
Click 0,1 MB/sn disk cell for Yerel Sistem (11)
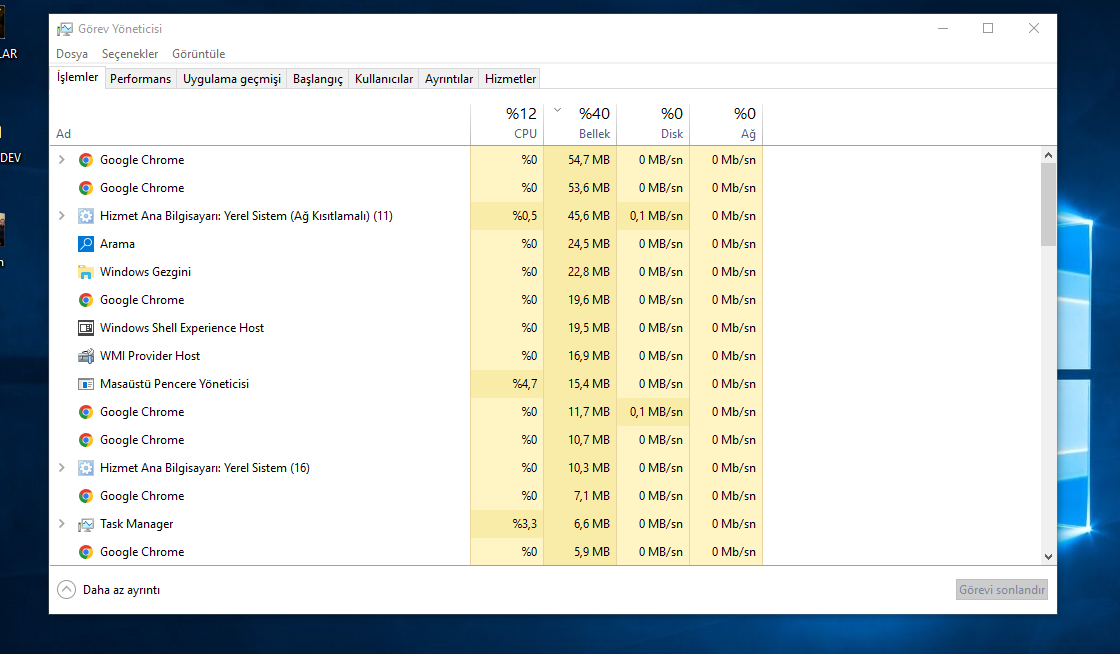point(653,216)
